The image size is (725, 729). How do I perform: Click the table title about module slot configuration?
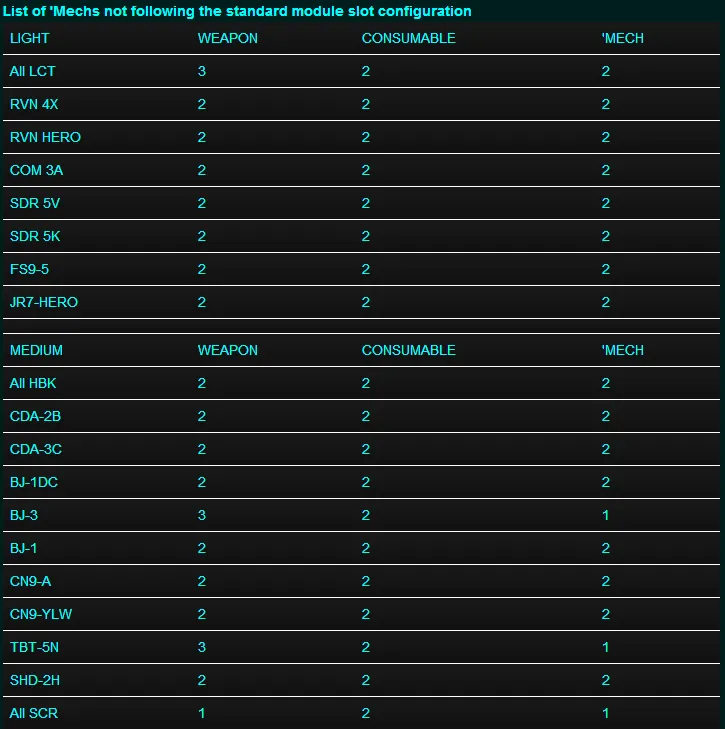coord(237,11)
